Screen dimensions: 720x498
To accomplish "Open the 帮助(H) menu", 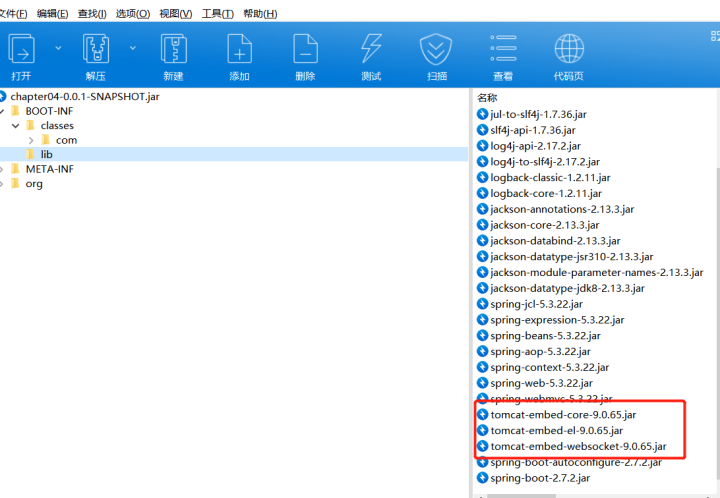I will pos(260,14).
